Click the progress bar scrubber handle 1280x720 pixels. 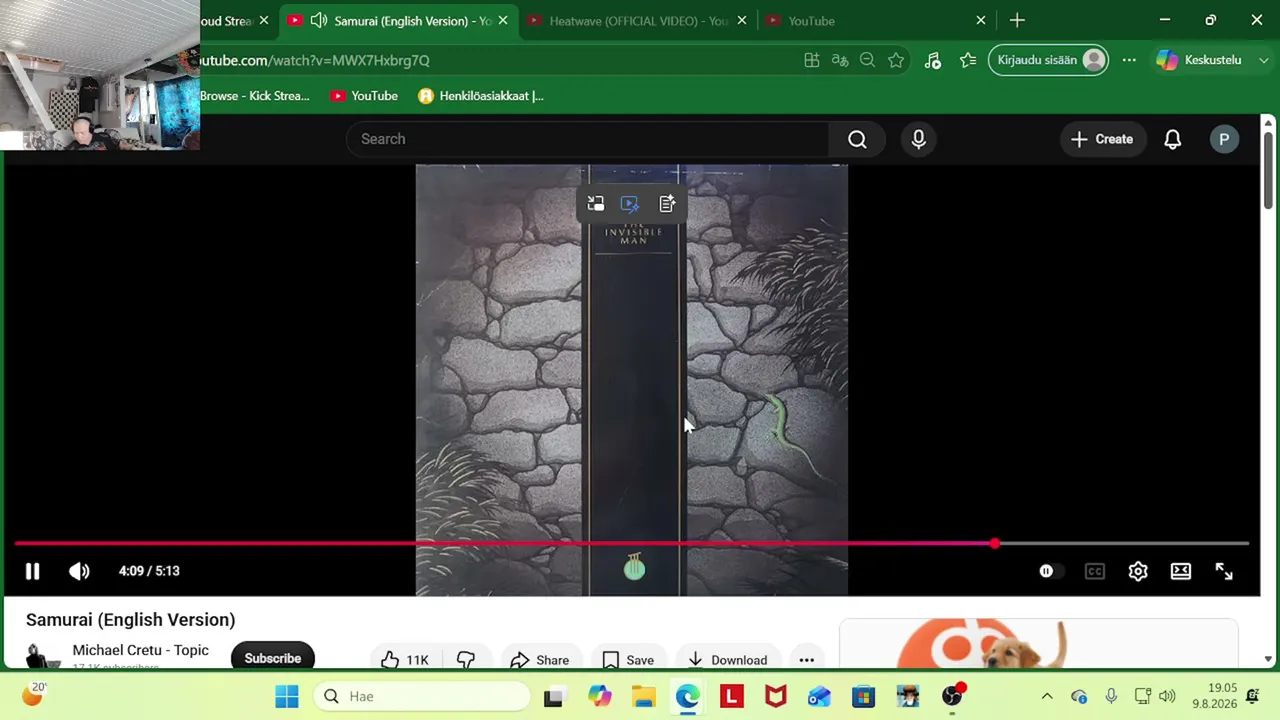(994, 544)
